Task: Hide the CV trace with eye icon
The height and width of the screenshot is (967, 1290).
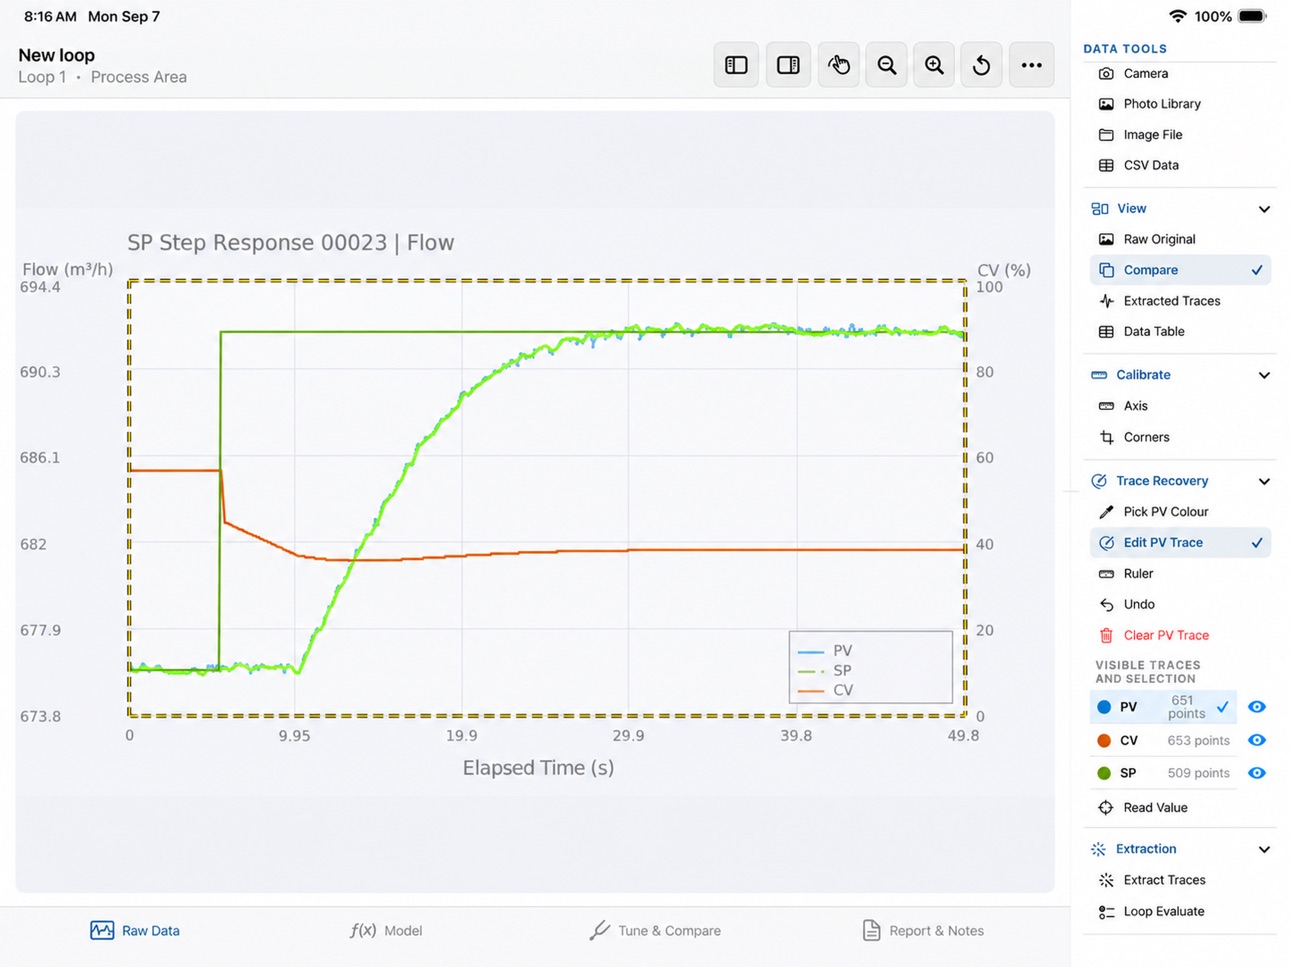Action: click(1257, 740)
